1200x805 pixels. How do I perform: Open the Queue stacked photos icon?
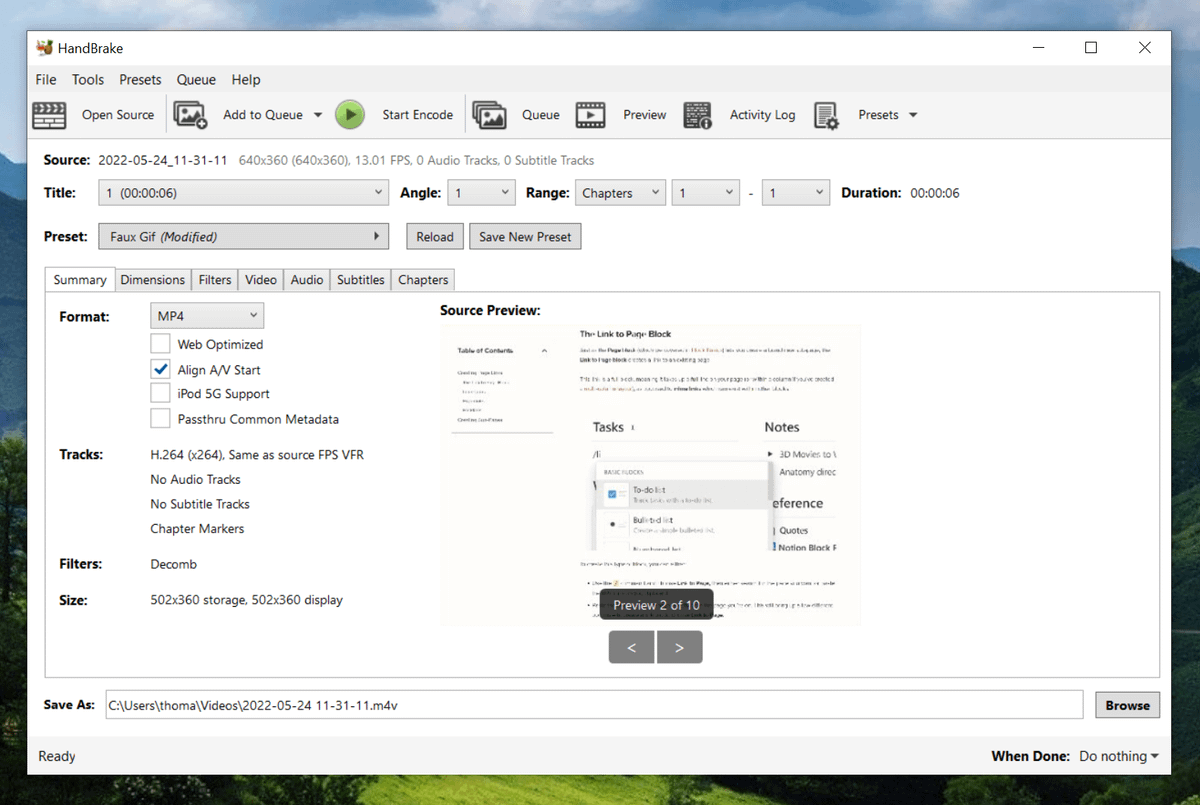click(489, 115)
